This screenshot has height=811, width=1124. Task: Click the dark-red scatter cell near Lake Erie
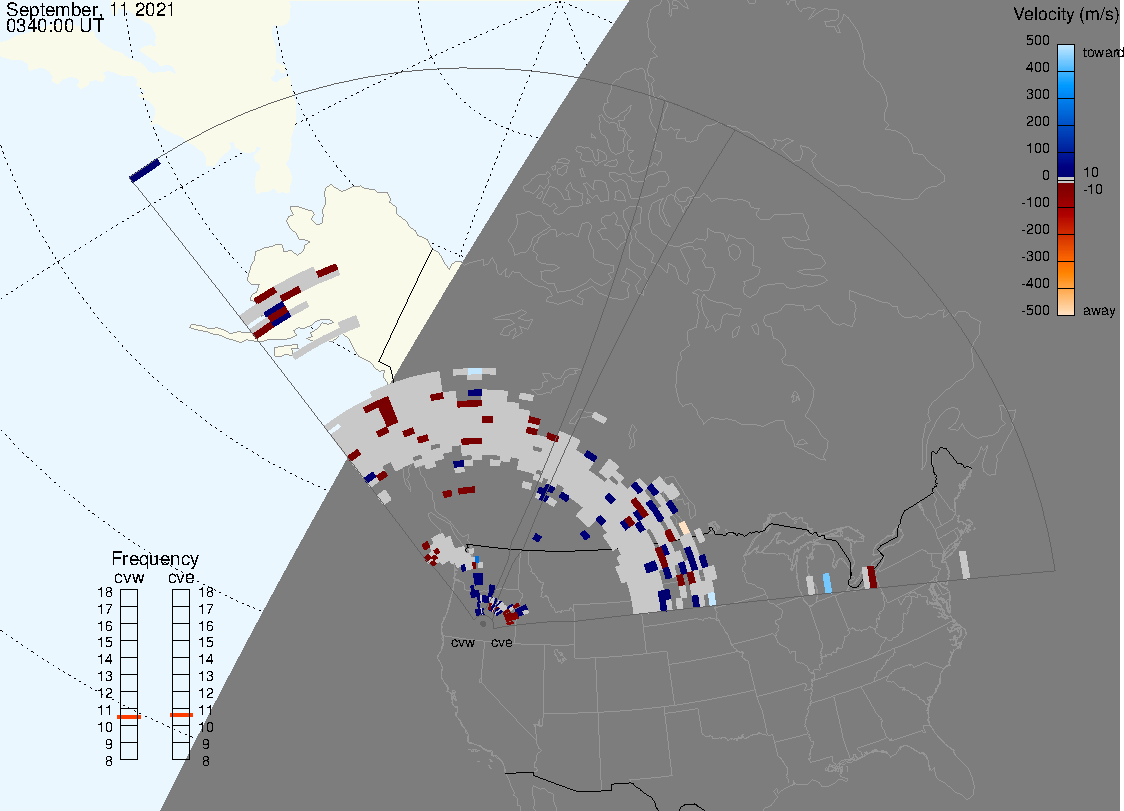[872, 577]
